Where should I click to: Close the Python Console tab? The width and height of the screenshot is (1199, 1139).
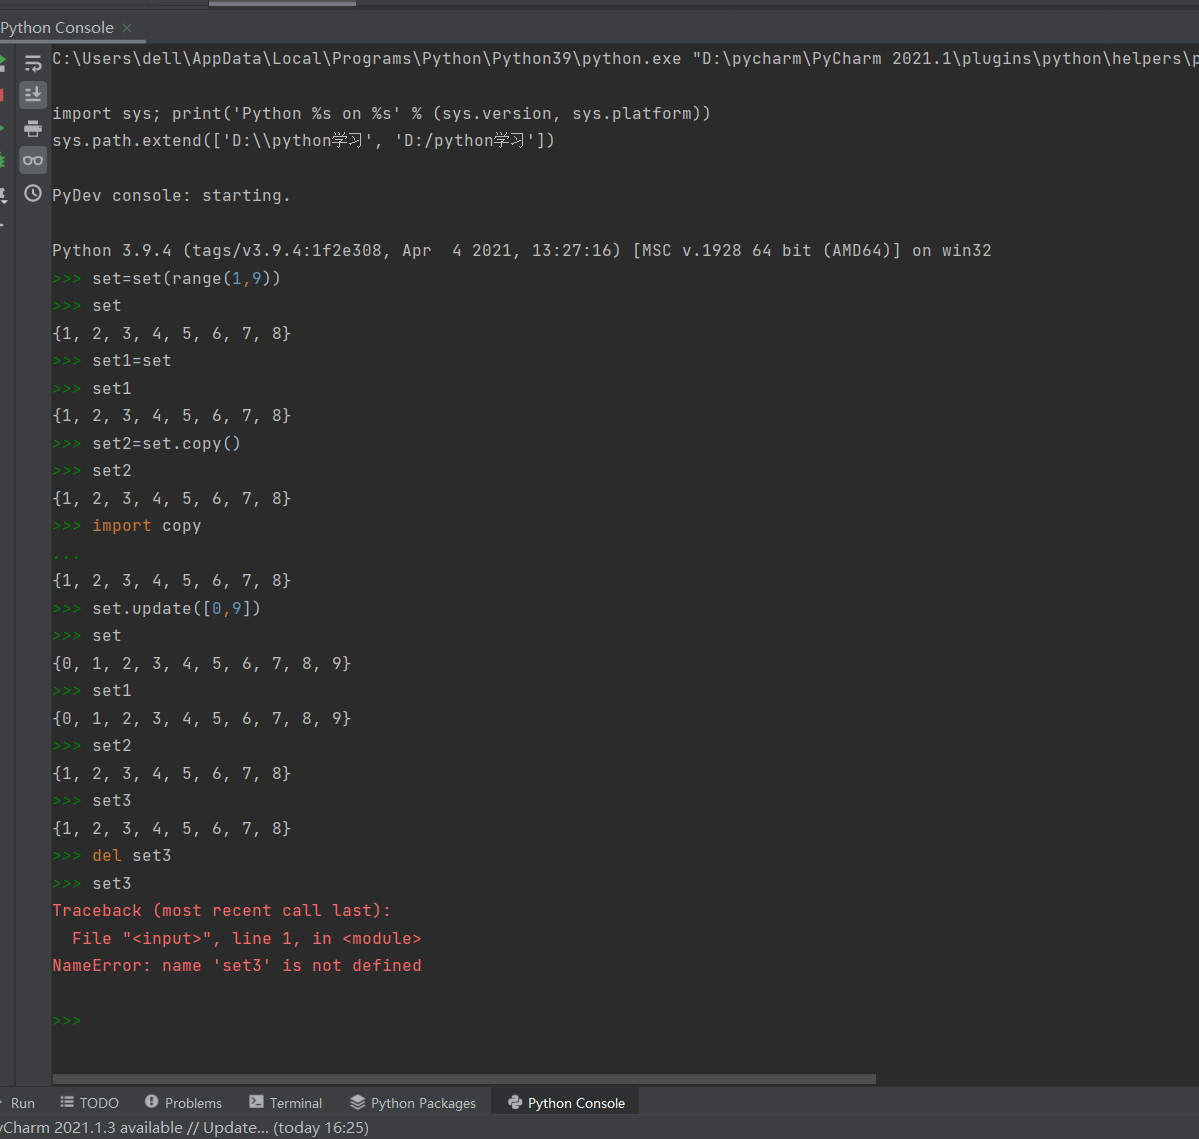click(x=127, y=28)
